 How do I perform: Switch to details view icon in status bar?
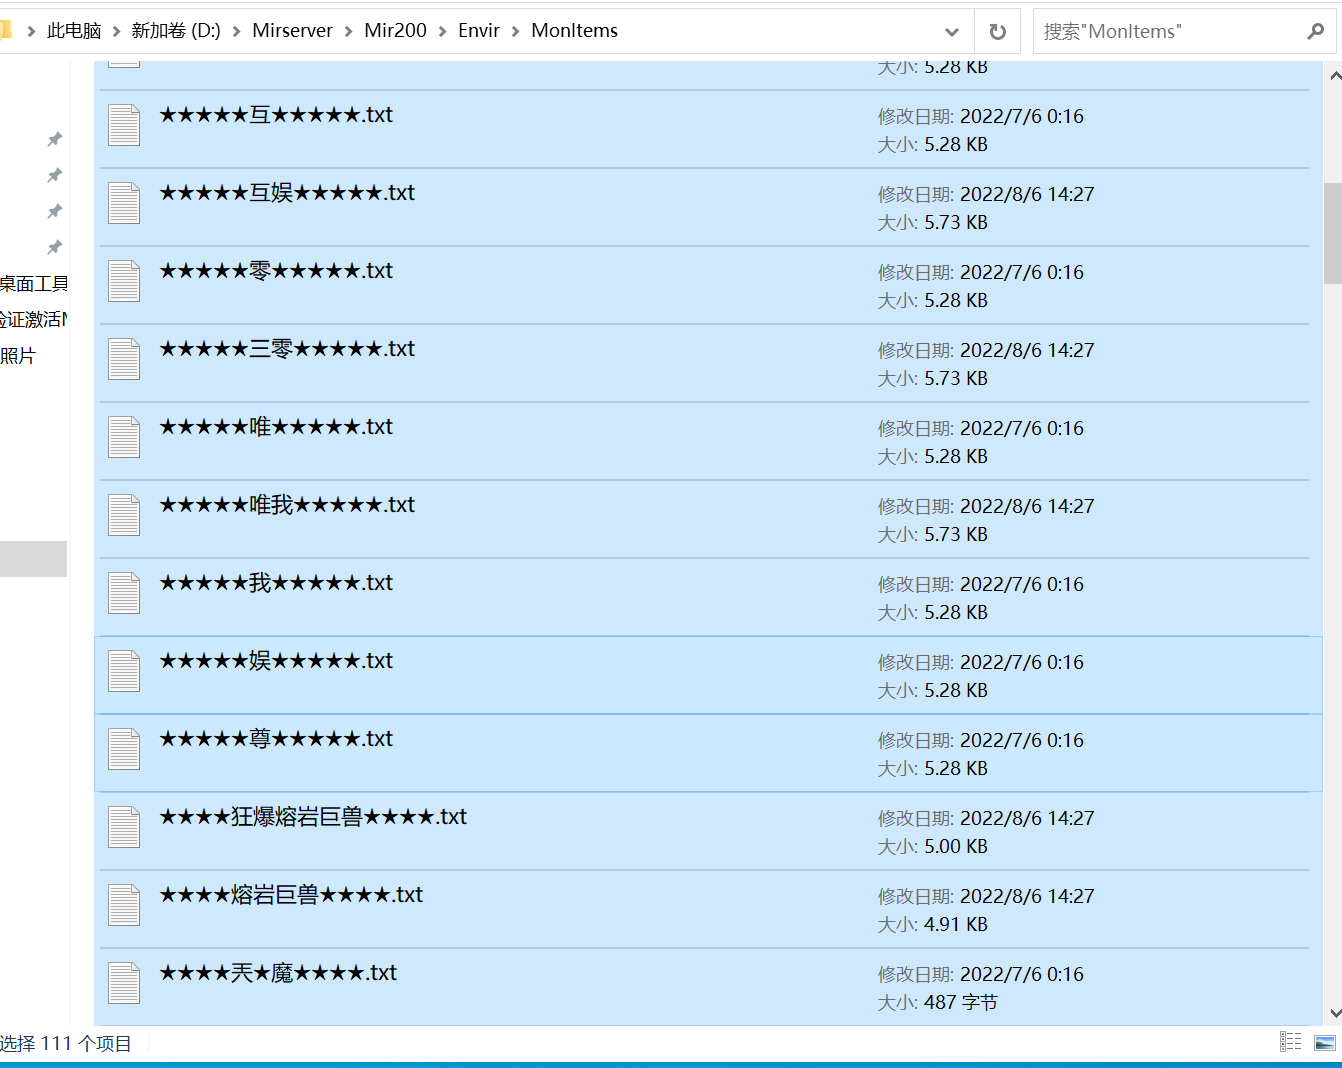[1291, 1042]
